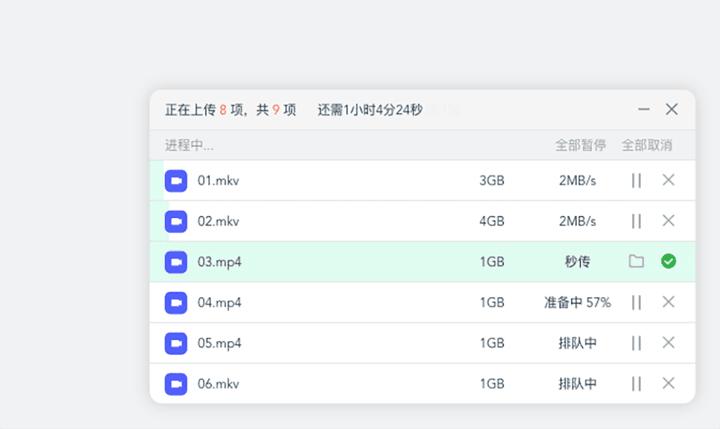
Task: Minimize the upload panel
Action: pos(644,109)
